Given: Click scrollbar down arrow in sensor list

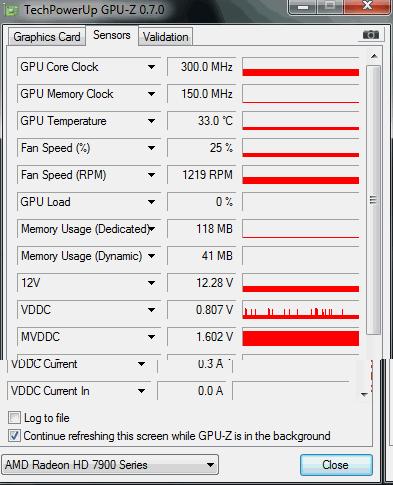Looking at the screenshot, I should pyautogui.click(x=364, y=395).
